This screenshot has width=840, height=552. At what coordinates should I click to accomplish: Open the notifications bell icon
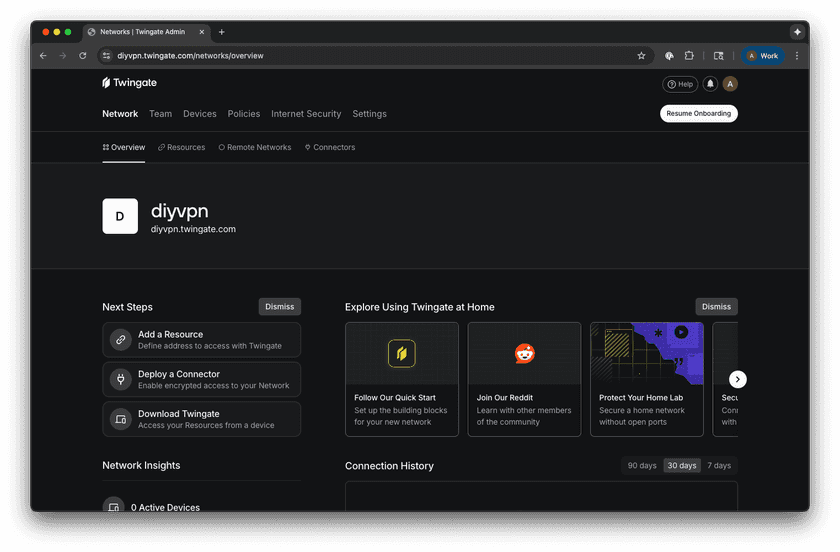[710, 84]
